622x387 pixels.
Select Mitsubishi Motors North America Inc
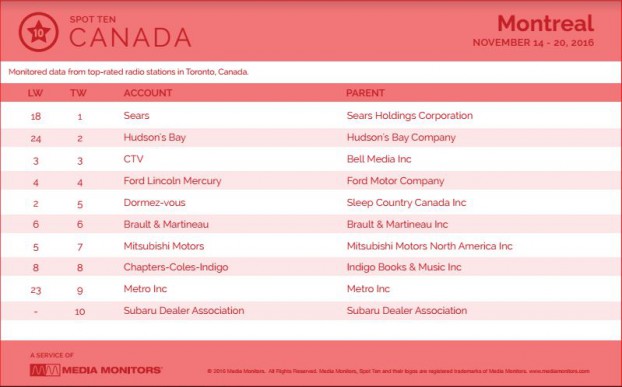[x=430, y=246]
